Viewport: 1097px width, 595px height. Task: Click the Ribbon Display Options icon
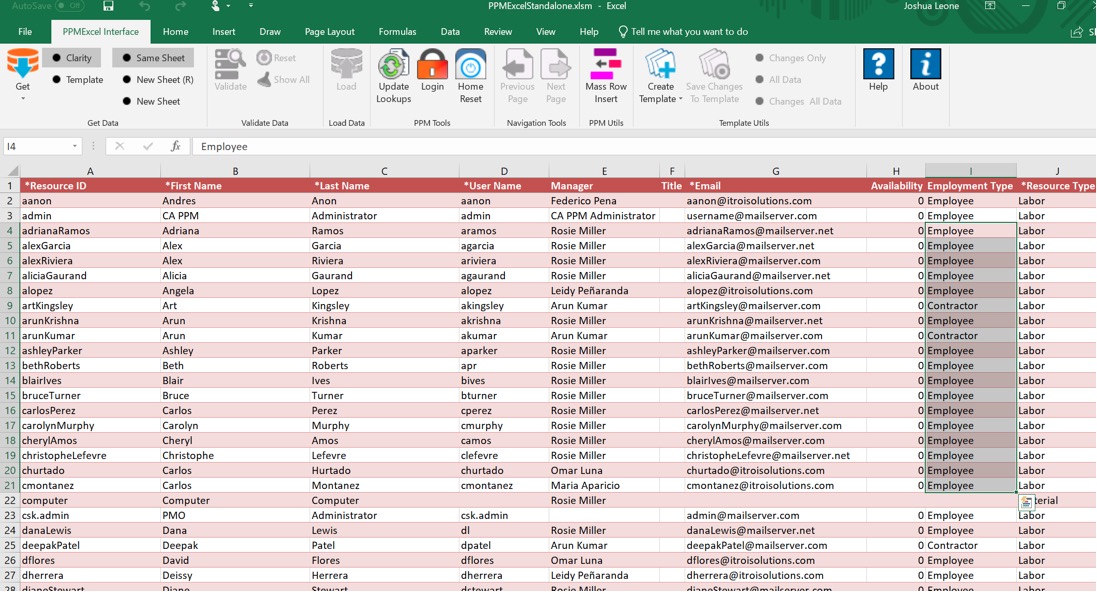click(990, 6)
